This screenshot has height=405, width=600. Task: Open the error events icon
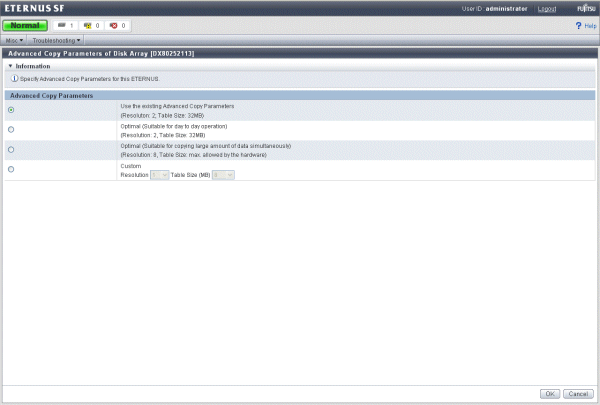pos(114,26)
